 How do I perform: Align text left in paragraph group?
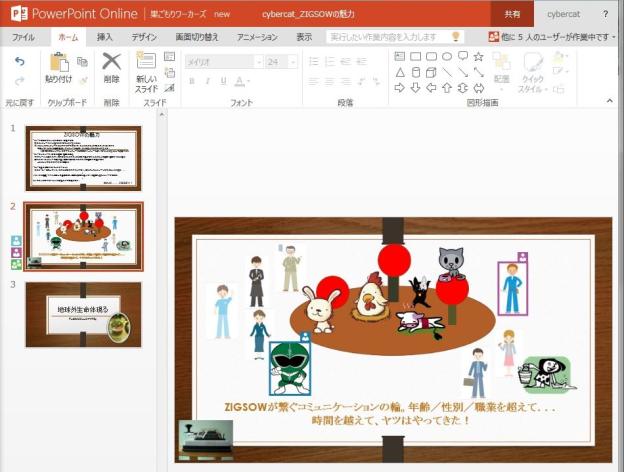click(x=314, y=82)
